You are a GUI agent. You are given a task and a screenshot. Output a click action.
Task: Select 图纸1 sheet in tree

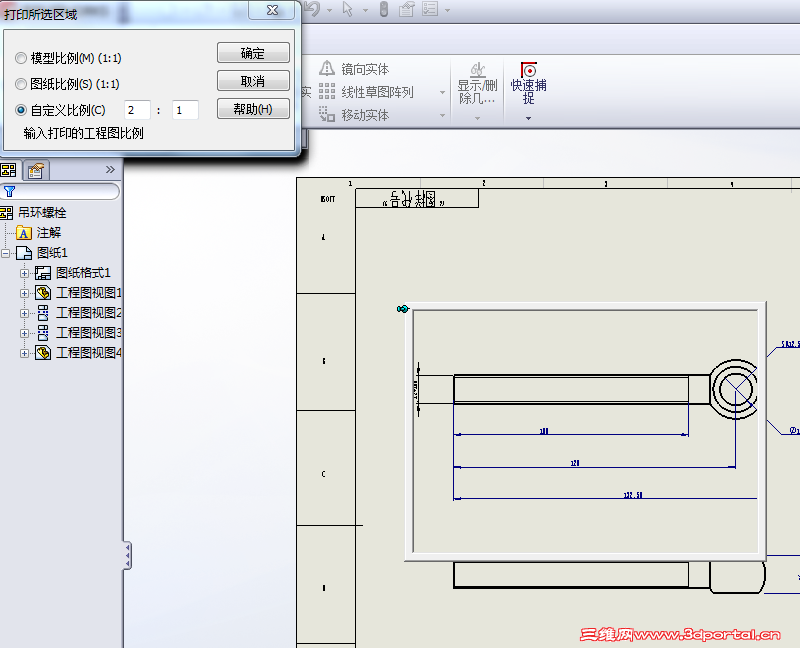[52, 253]
